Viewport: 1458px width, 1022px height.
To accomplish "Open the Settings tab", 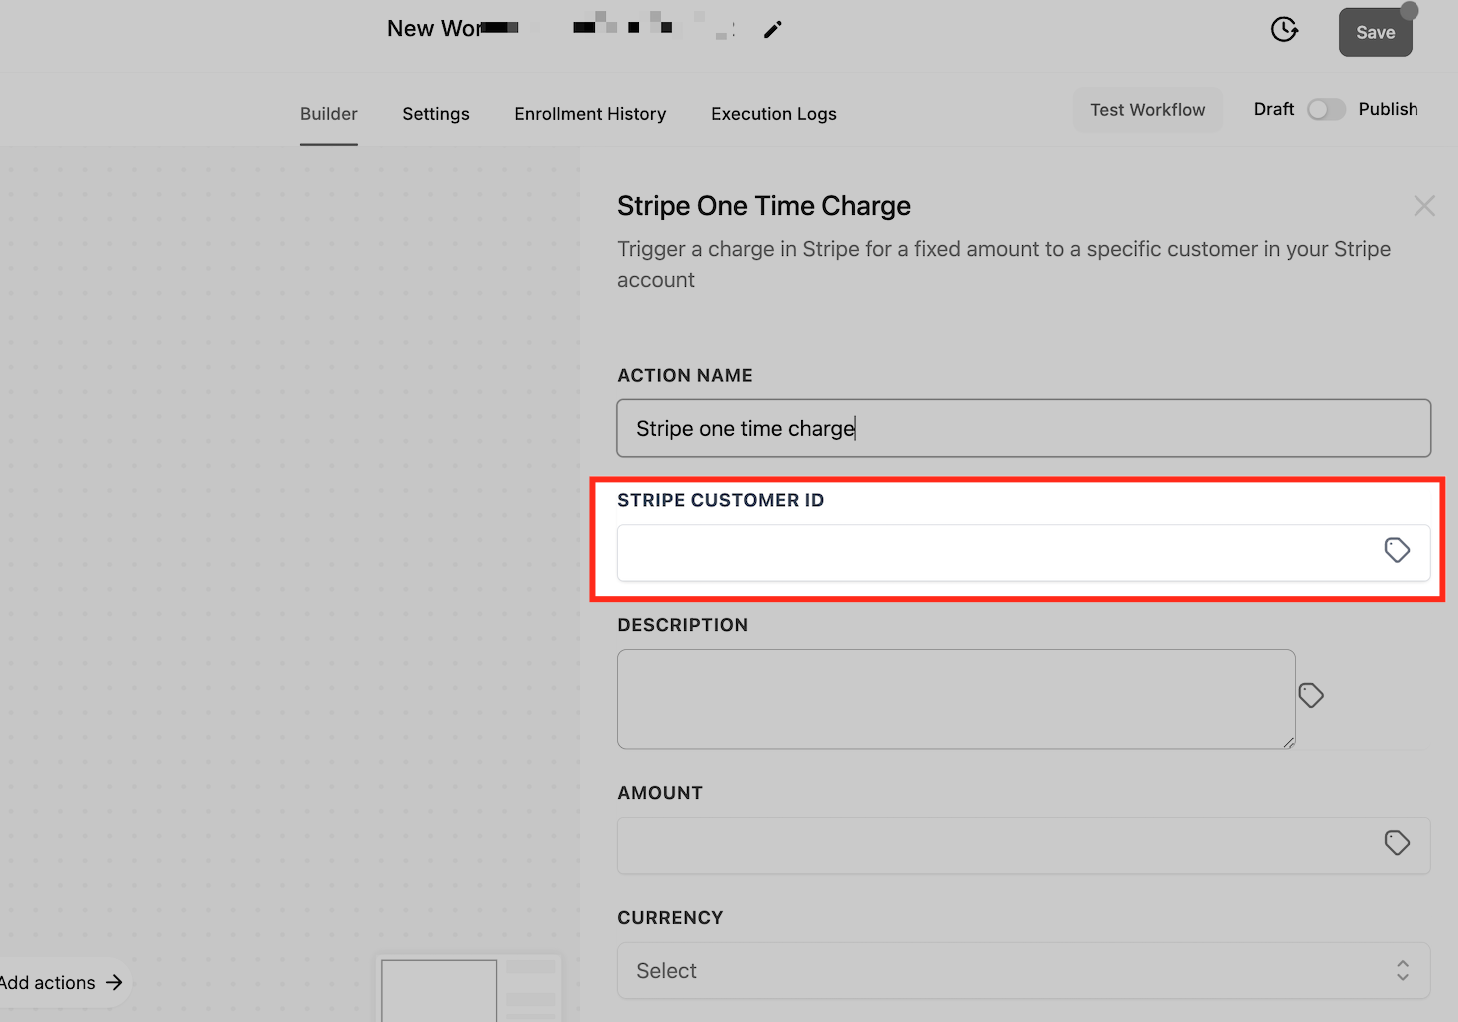I will point(436,114).
